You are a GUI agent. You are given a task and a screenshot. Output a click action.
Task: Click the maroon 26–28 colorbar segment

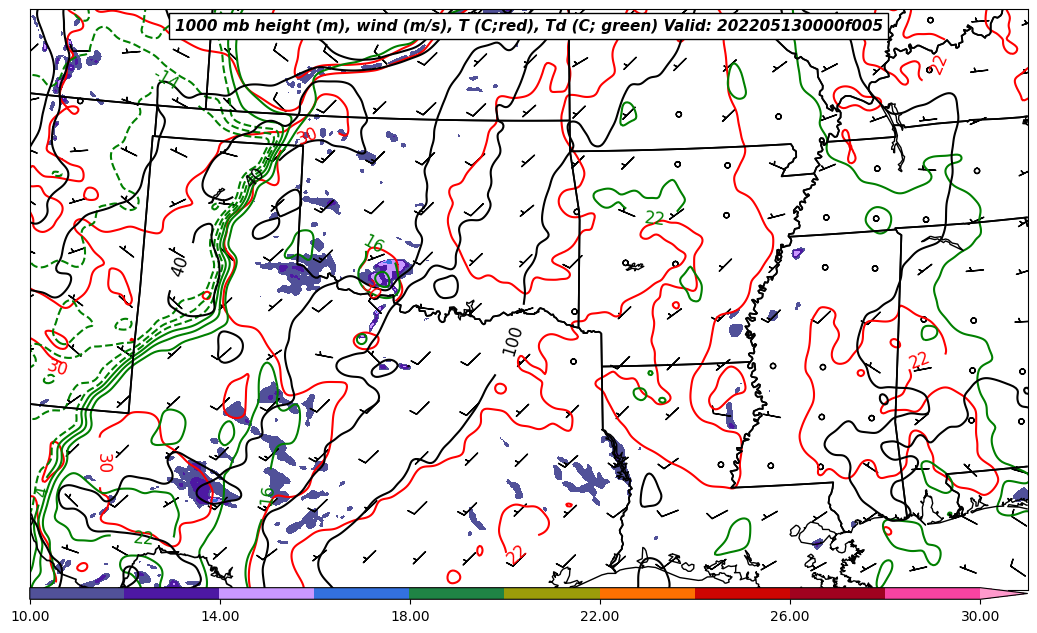pyautogui.click(x=837, y=593)
